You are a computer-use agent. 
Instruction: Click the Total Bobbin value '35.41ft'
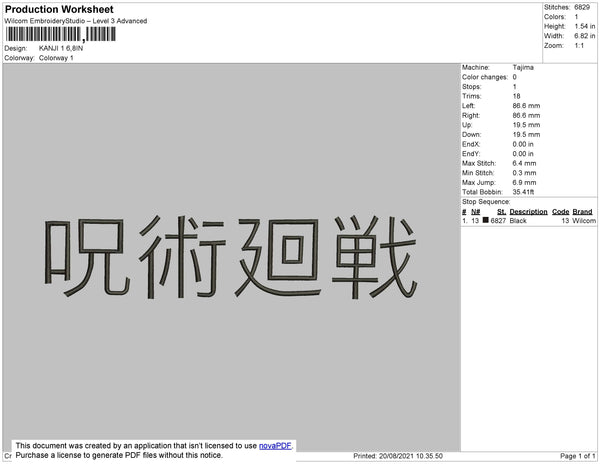pyautogui.click(x=523, y=192)
